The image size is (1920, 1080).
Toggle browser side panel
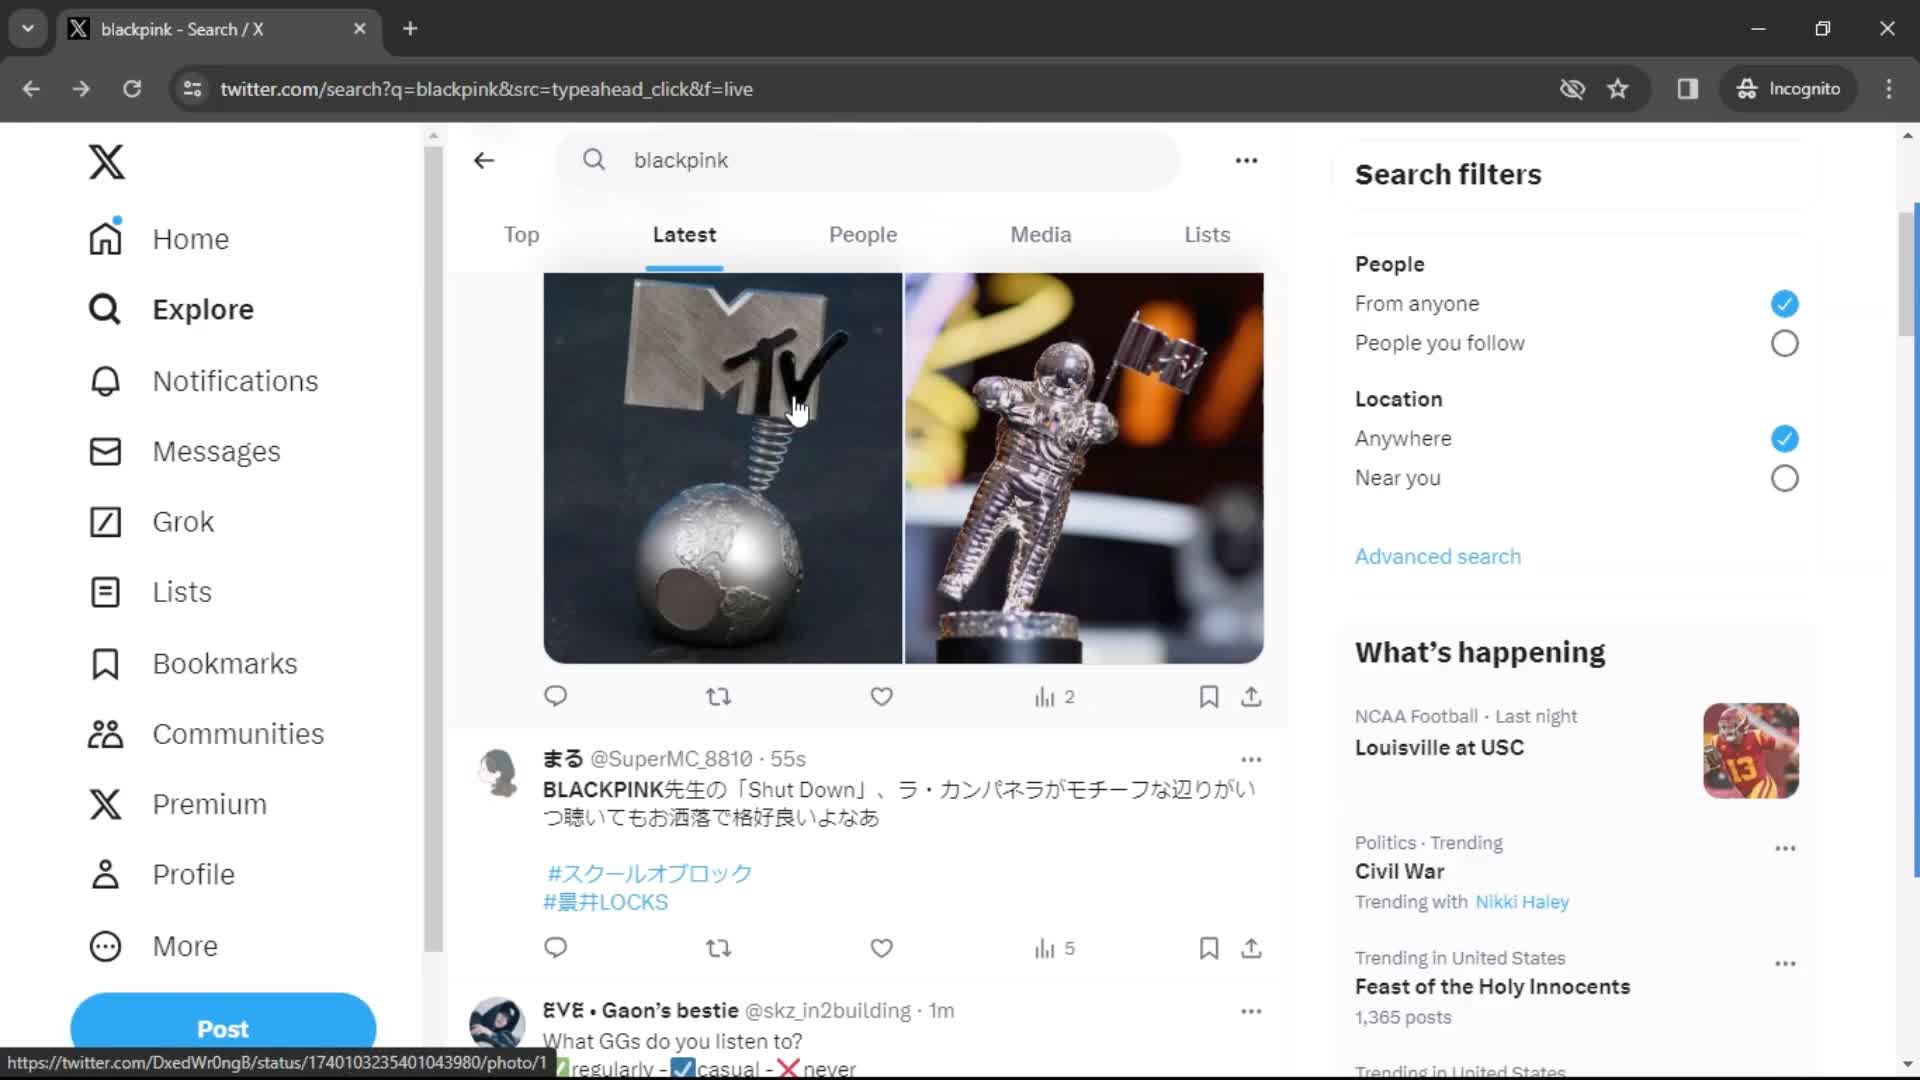click(x=1688, y=89)
